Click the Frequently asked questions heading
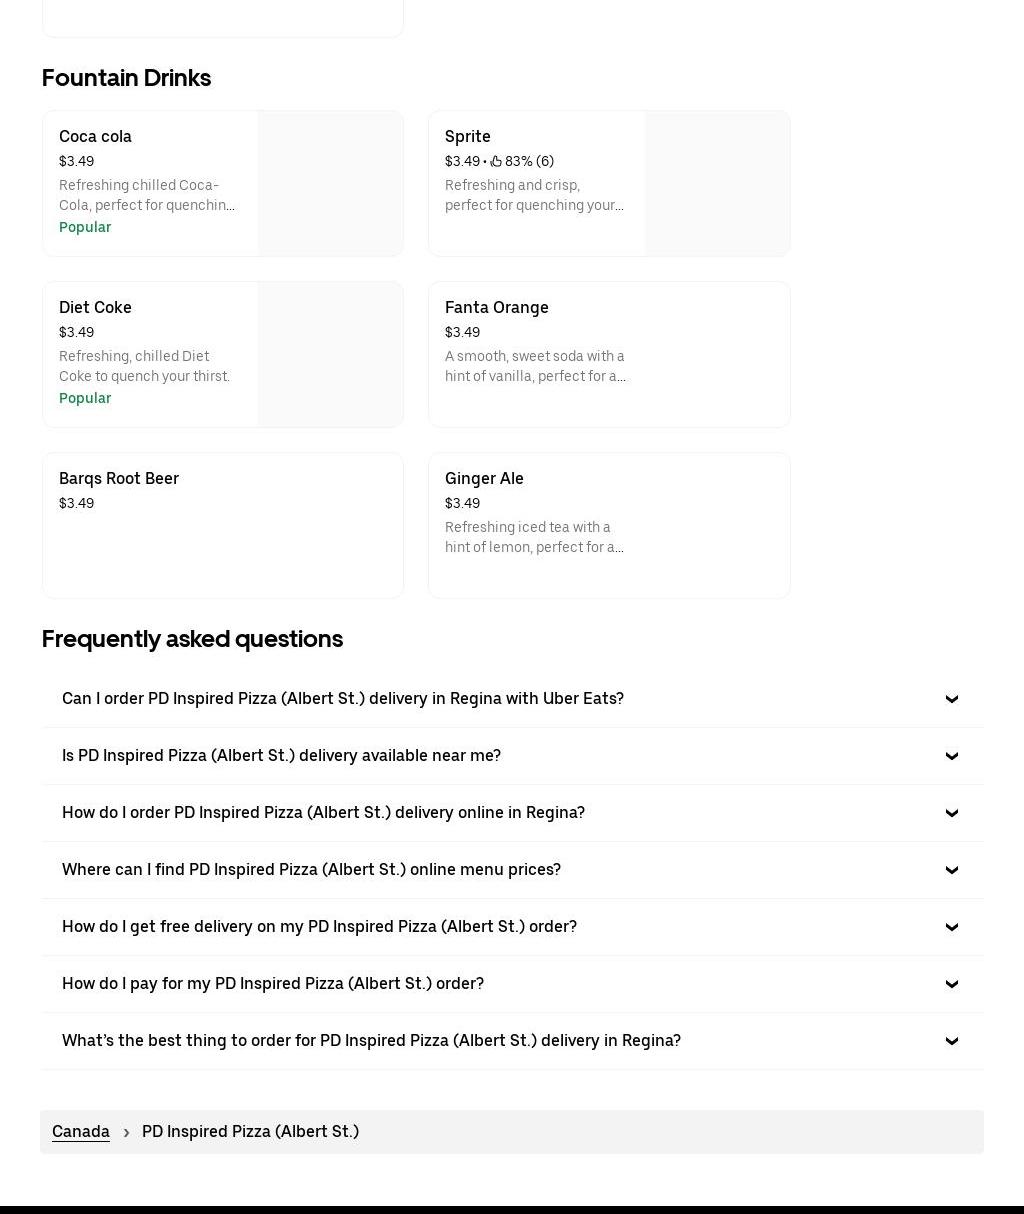 click(x=192, y=639)
